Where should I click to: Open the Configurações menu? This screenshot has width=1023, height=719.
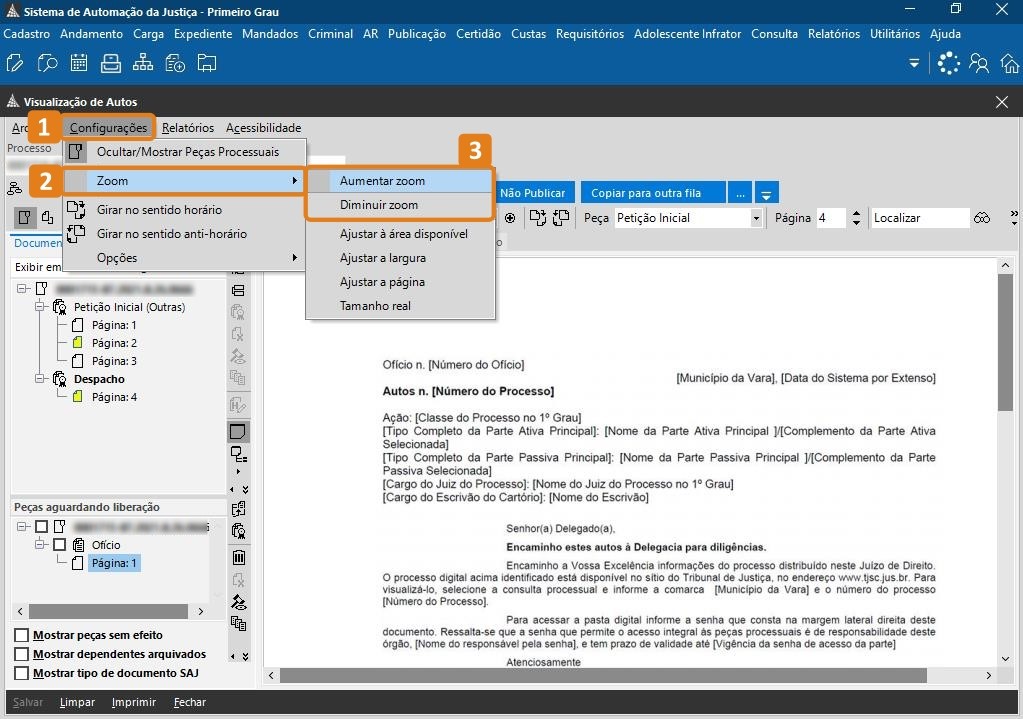108,128
